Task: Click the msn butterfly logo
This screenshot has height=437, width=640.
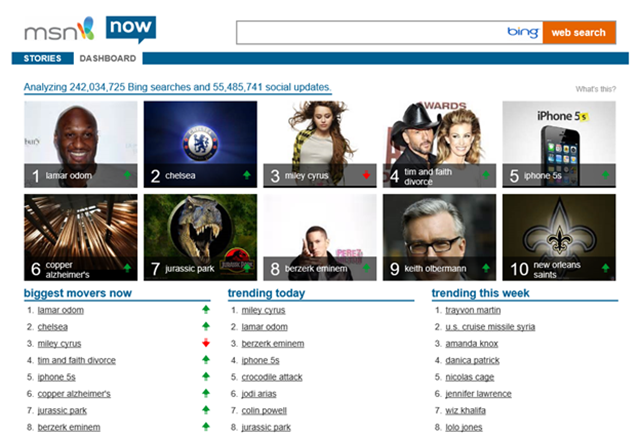Action: (x=60, y=29)
